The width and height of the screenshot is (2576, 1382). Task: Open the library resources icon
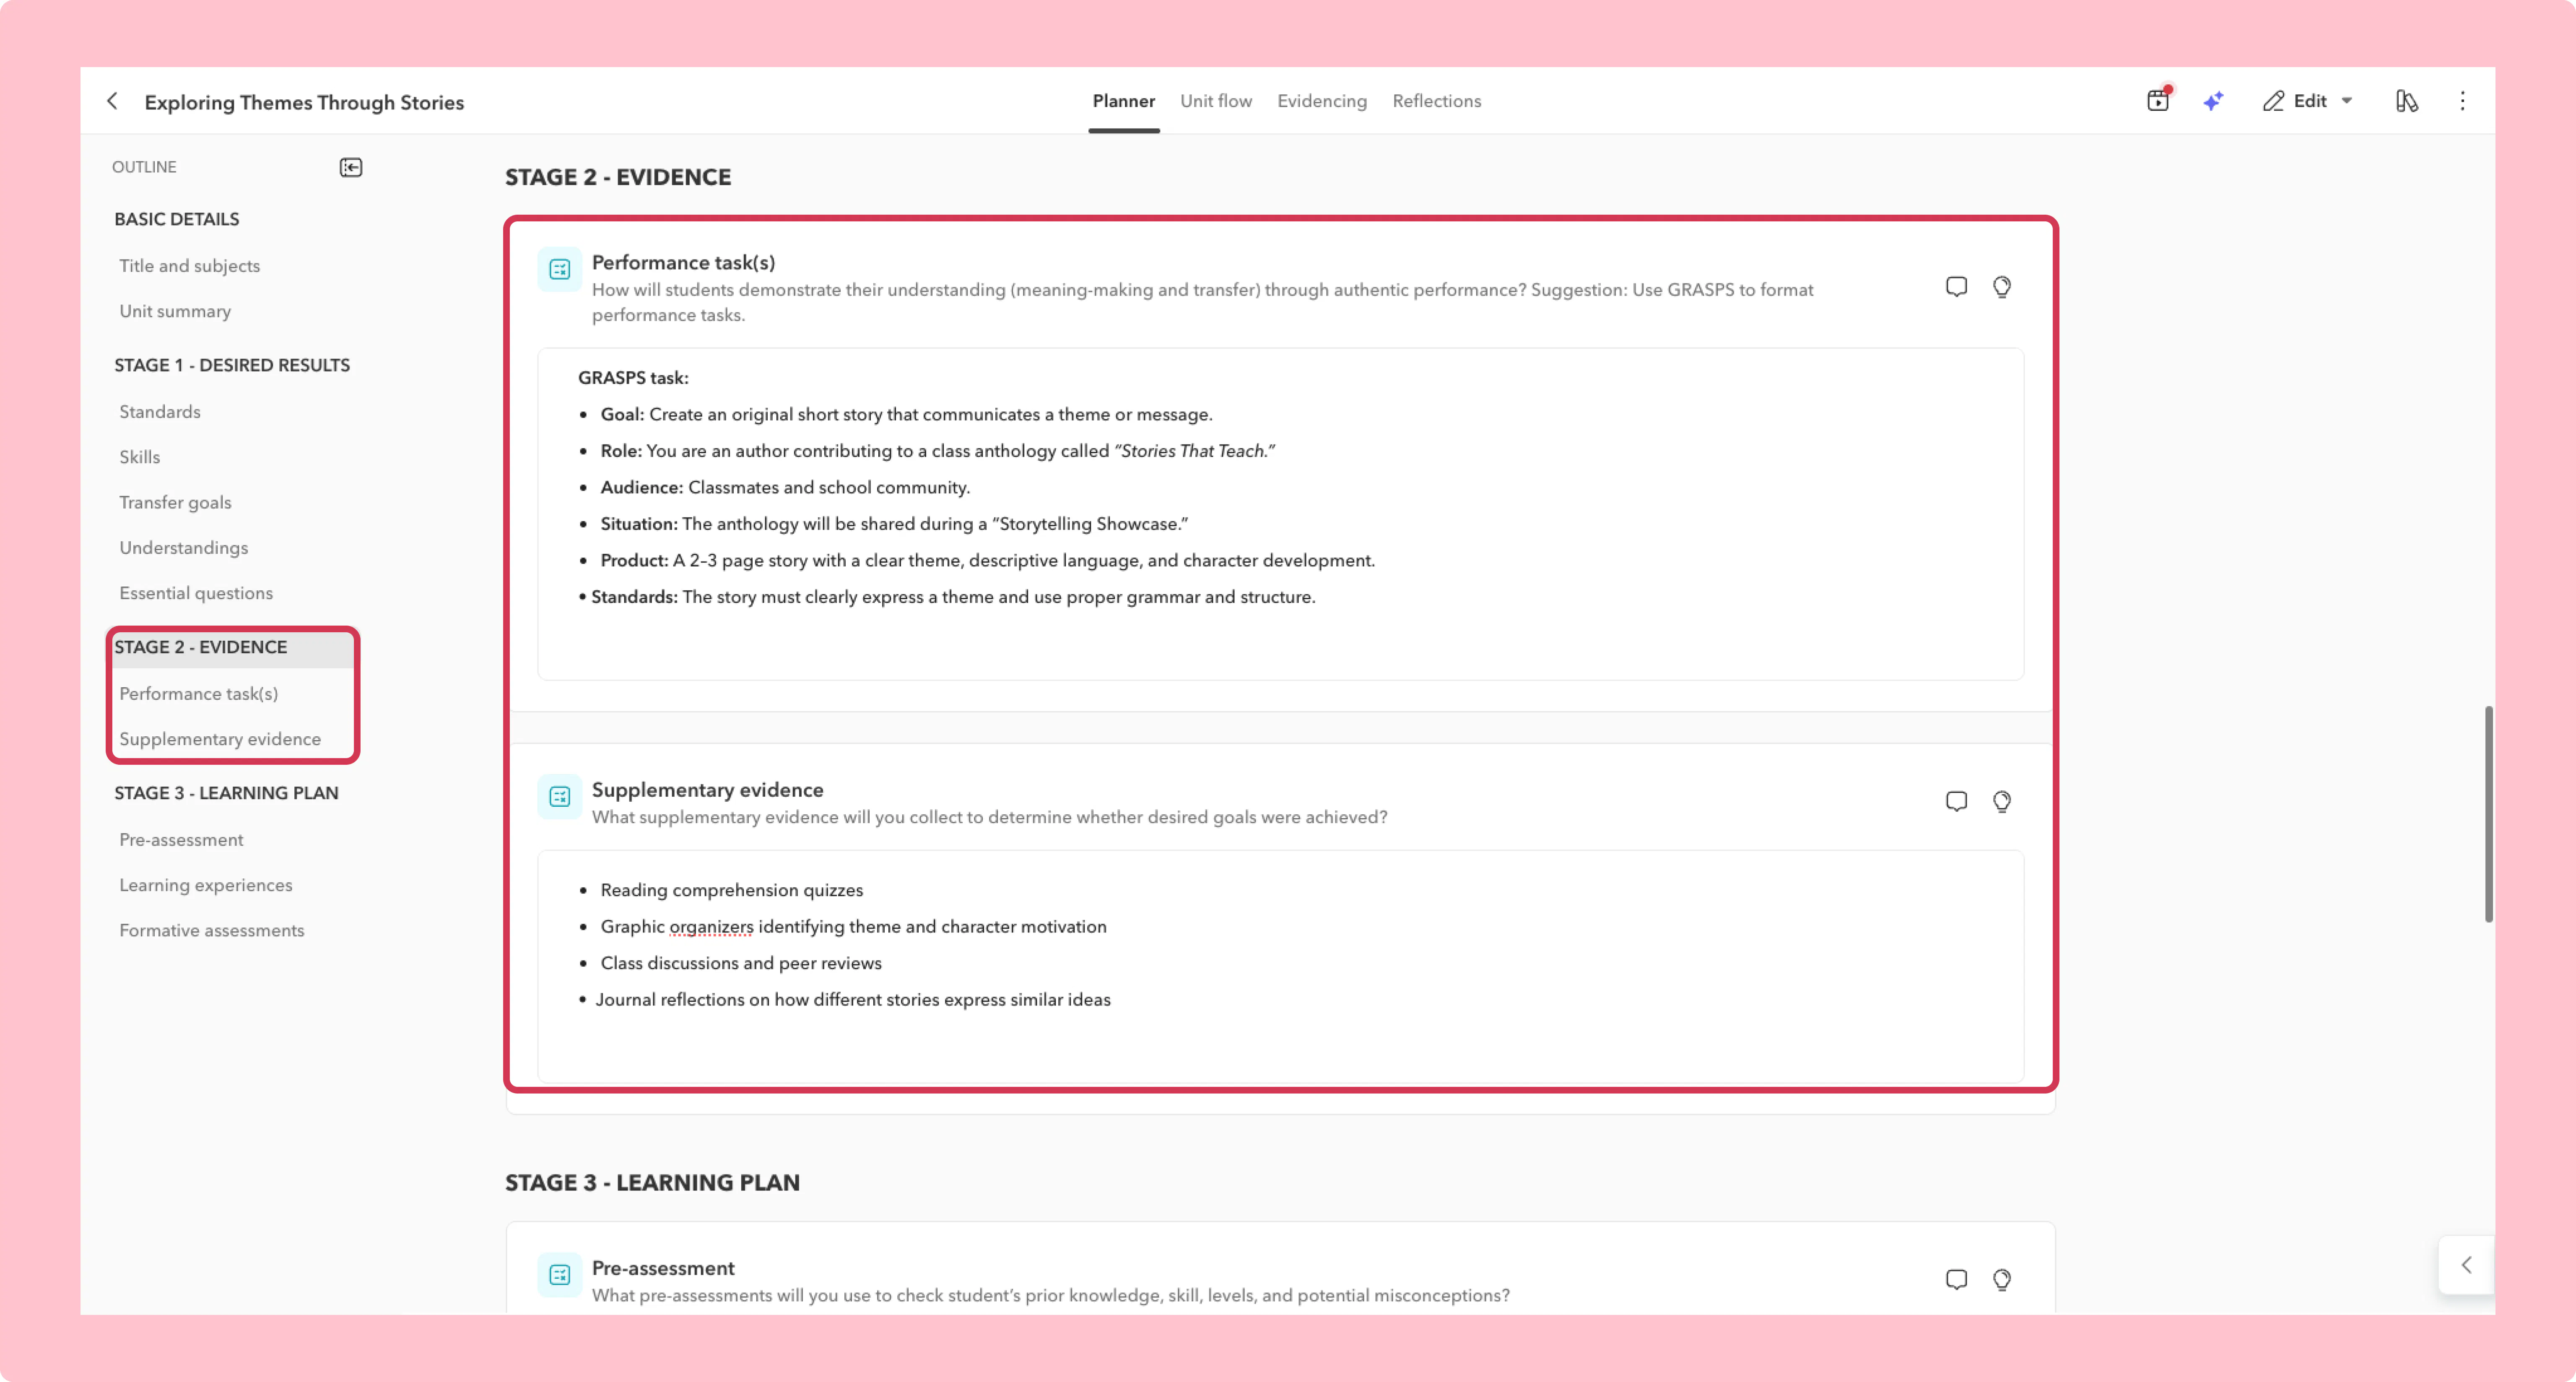[2406, 101]
